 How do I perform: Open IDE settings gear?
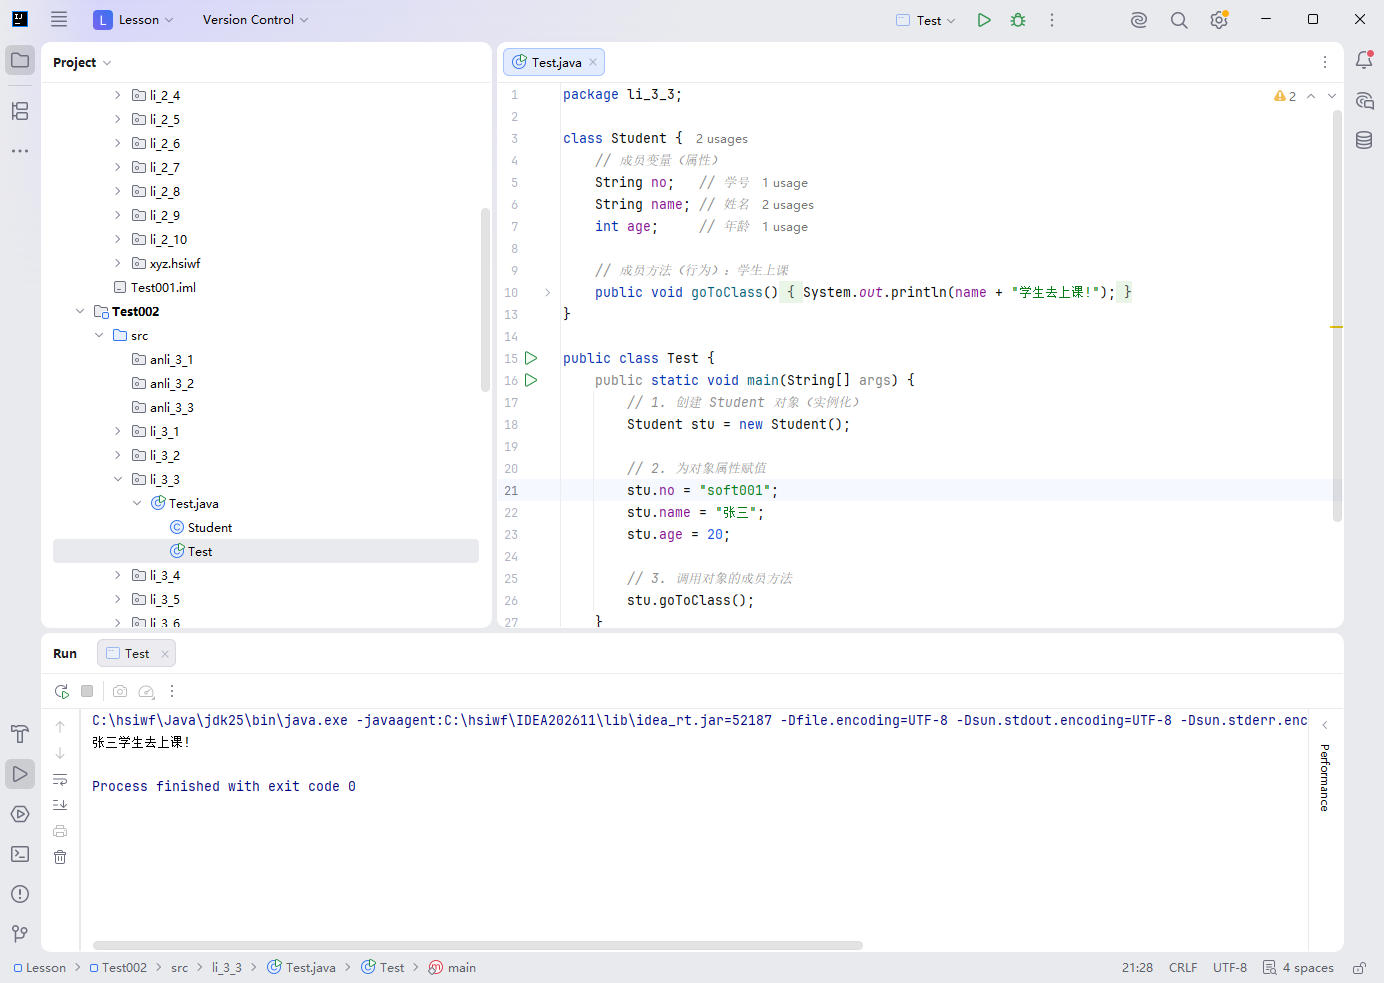[1219, 20]
